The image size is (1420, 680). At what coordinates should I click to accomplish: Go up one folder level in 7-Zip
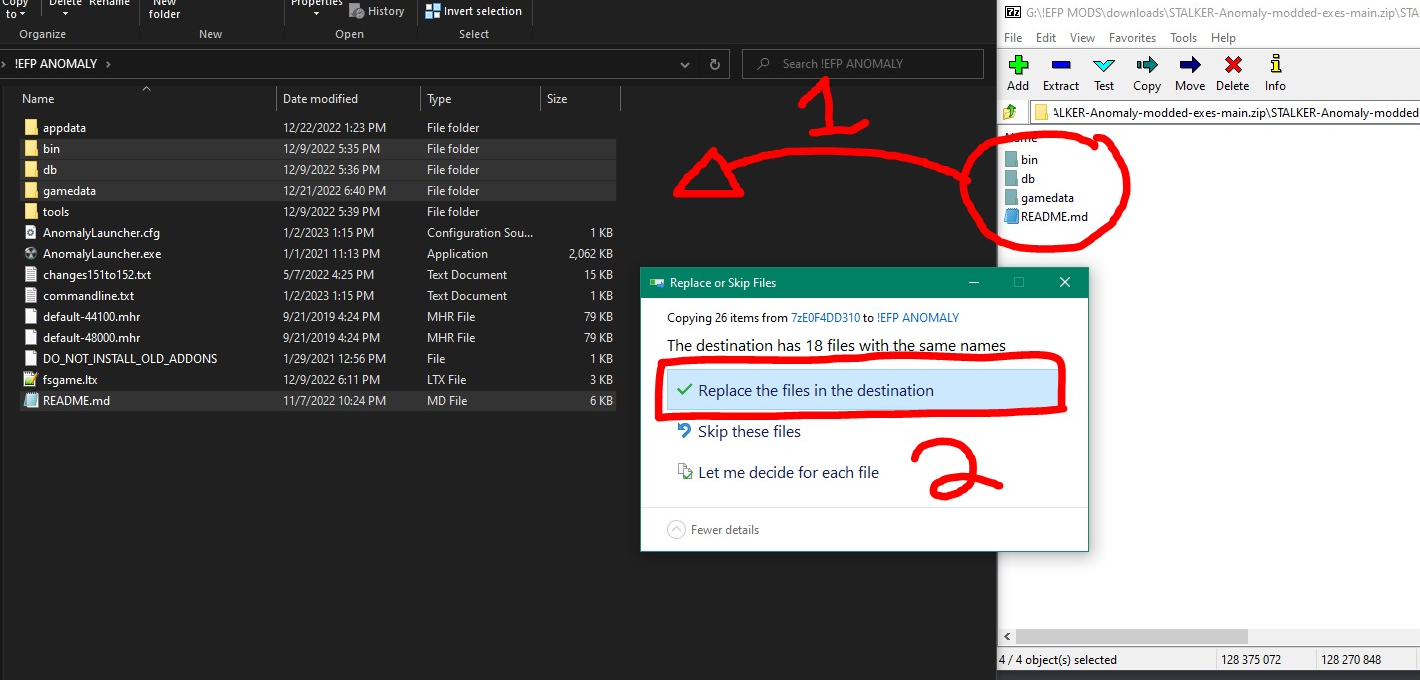[1010, 112]
